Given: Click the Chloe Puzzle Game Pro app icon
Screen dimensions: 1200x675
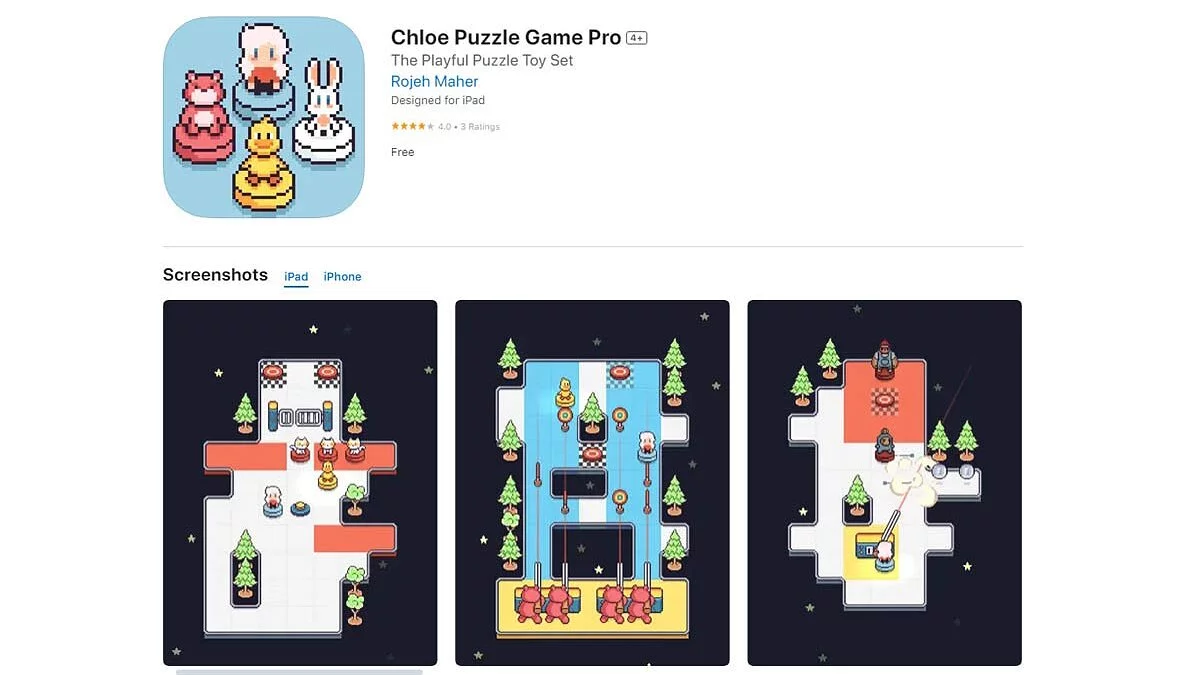Looking at the screenshot, I should [264, 118].
